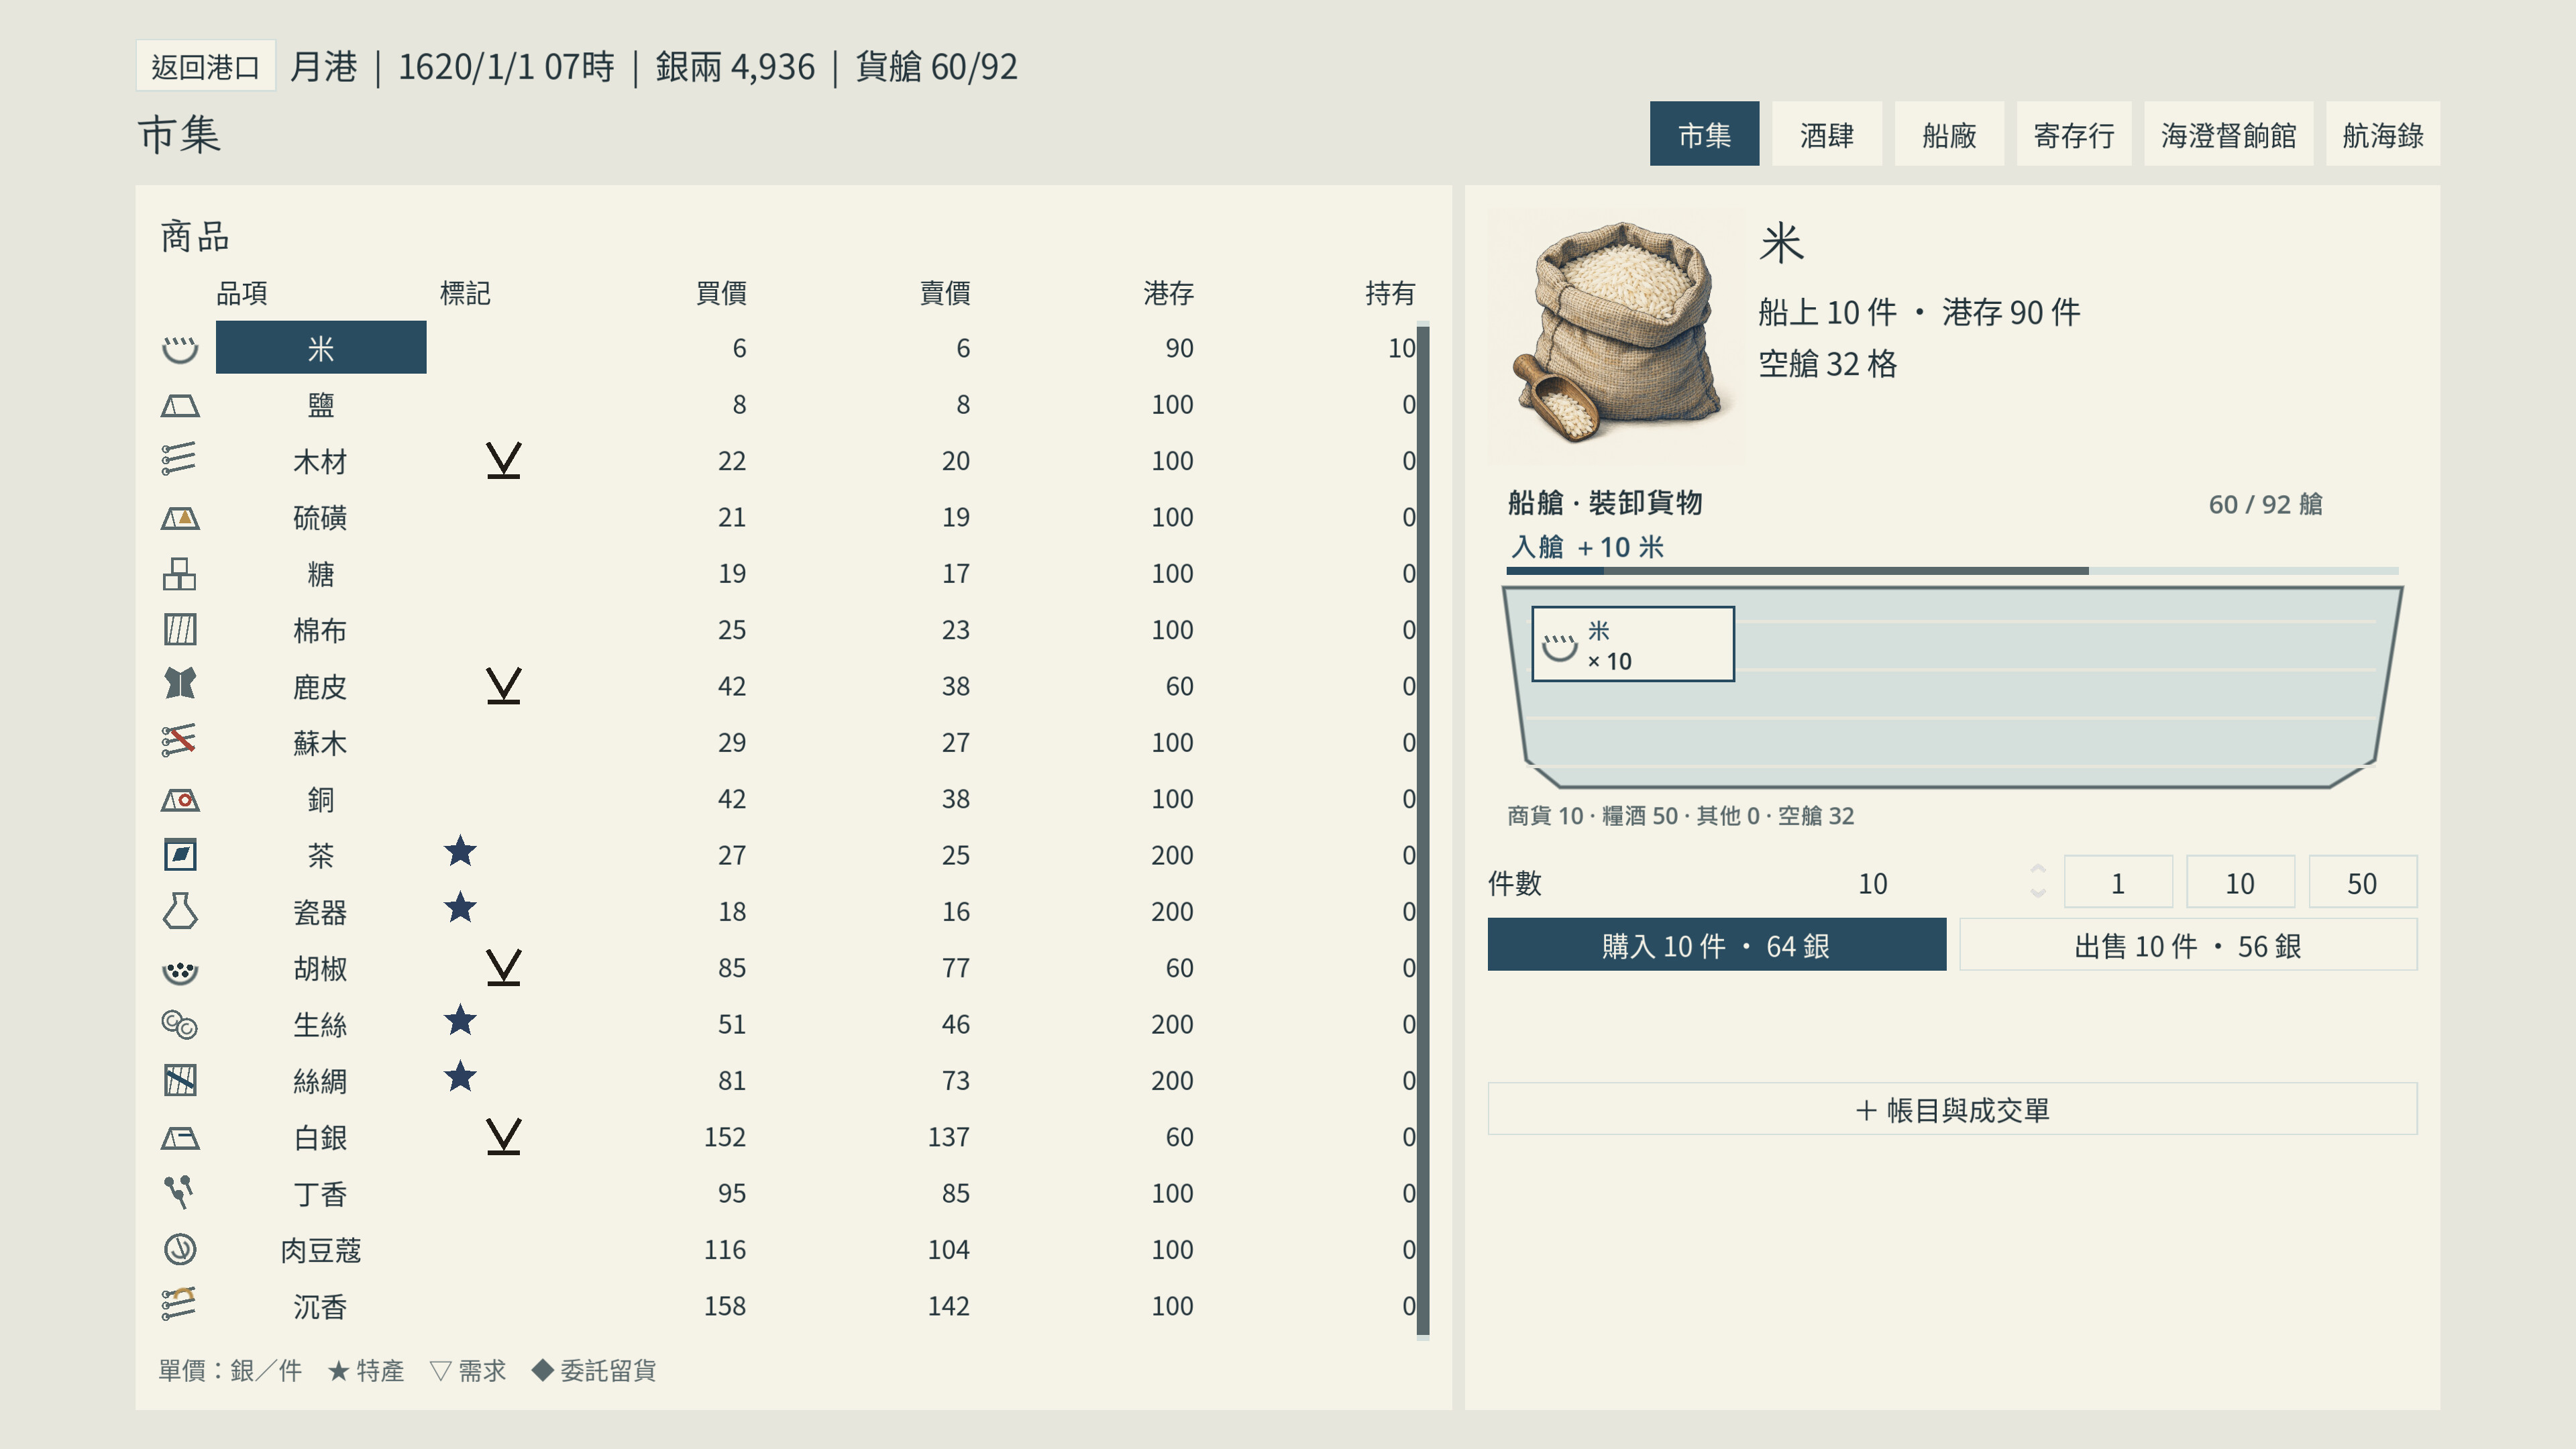
Task: Open the 船廠 tab
Action: [1949, 134]
